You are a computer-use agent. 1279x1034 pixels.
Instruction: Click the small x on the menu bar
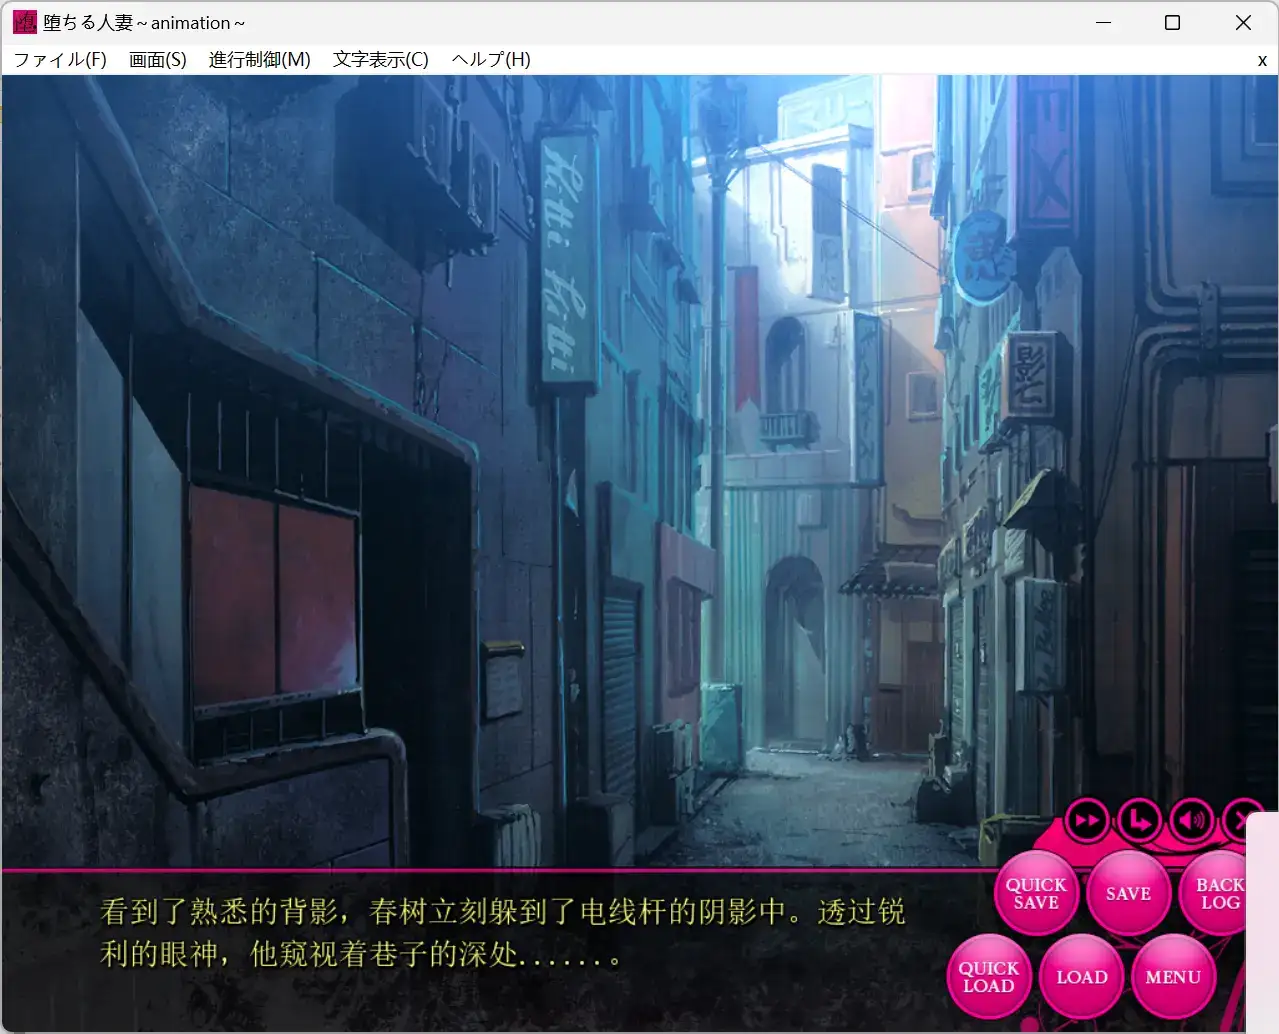coord(1262,61)
